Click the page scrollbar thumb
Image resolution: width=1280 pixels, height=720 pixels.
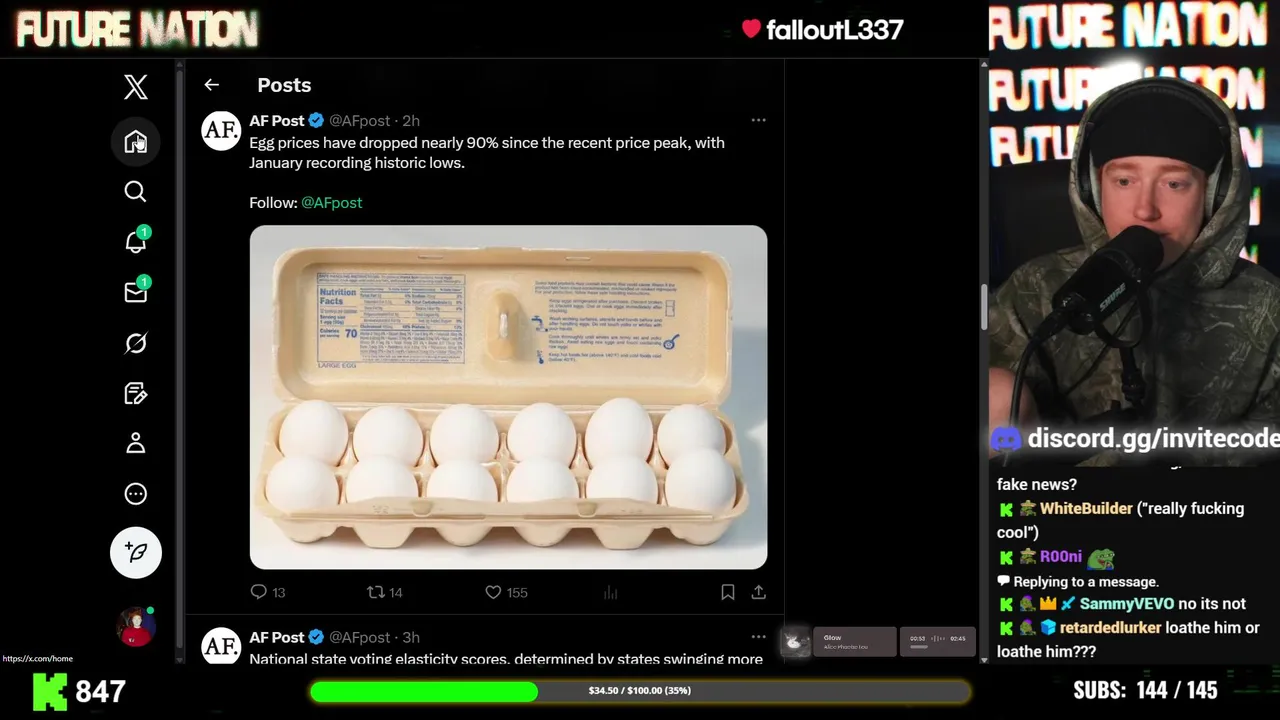(x=984, y=306)
